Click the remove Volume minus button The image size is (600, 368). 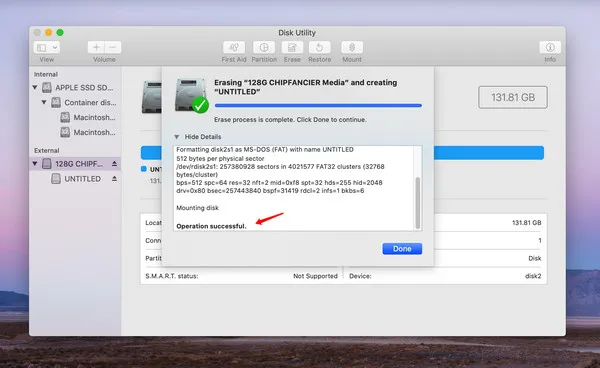pyautogui.click(x=113, y=47)
